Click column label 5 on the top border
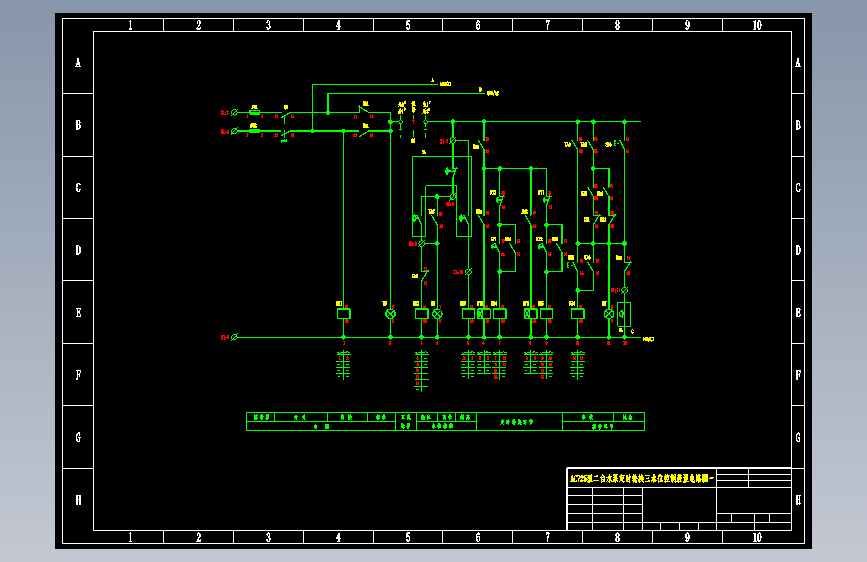The width and height of the screenshot is (867, 562). point(408,25)
